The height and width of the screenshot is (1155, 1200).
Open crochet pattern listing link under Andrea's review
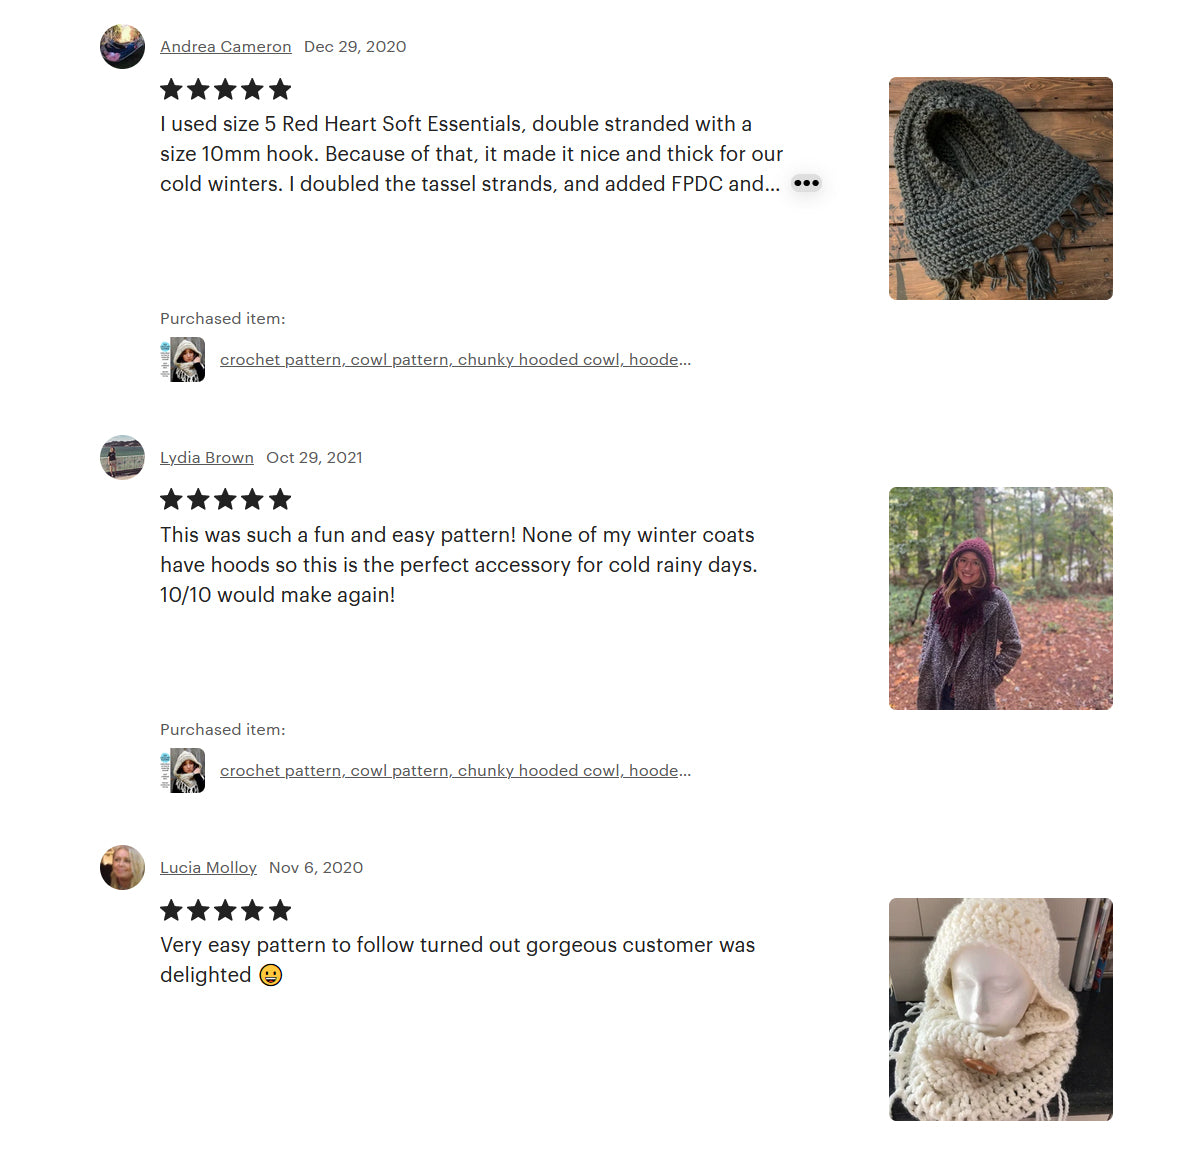[x=455, y=360]
